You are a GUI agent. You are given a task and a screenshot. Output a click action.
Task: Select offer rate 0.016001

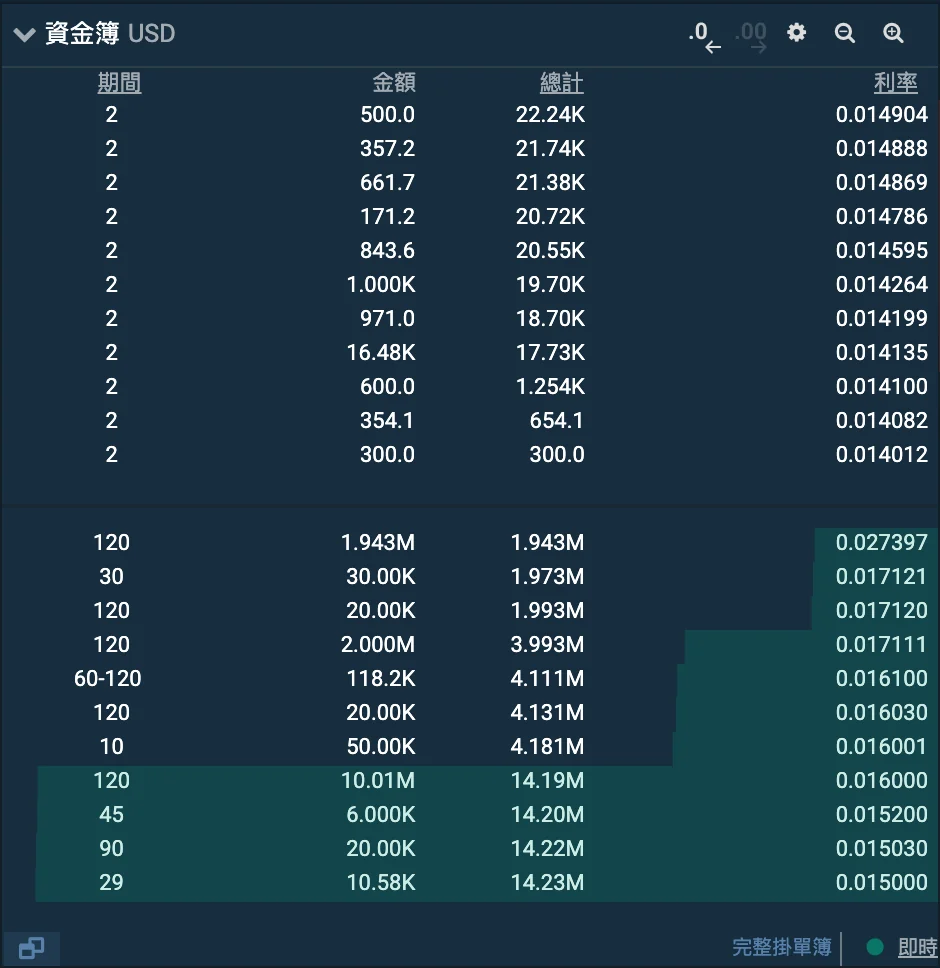pos(881,746)
